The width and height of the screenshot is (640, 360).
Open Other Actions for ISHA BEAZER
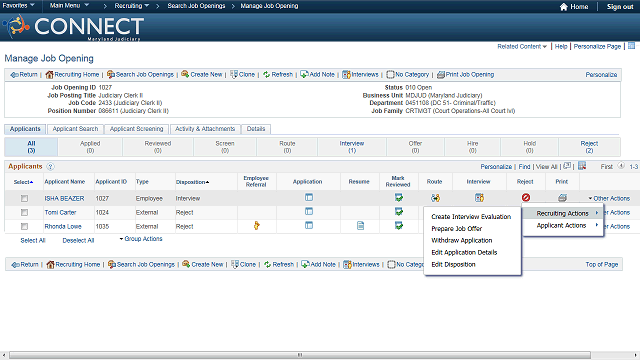(x=609, y=198)
